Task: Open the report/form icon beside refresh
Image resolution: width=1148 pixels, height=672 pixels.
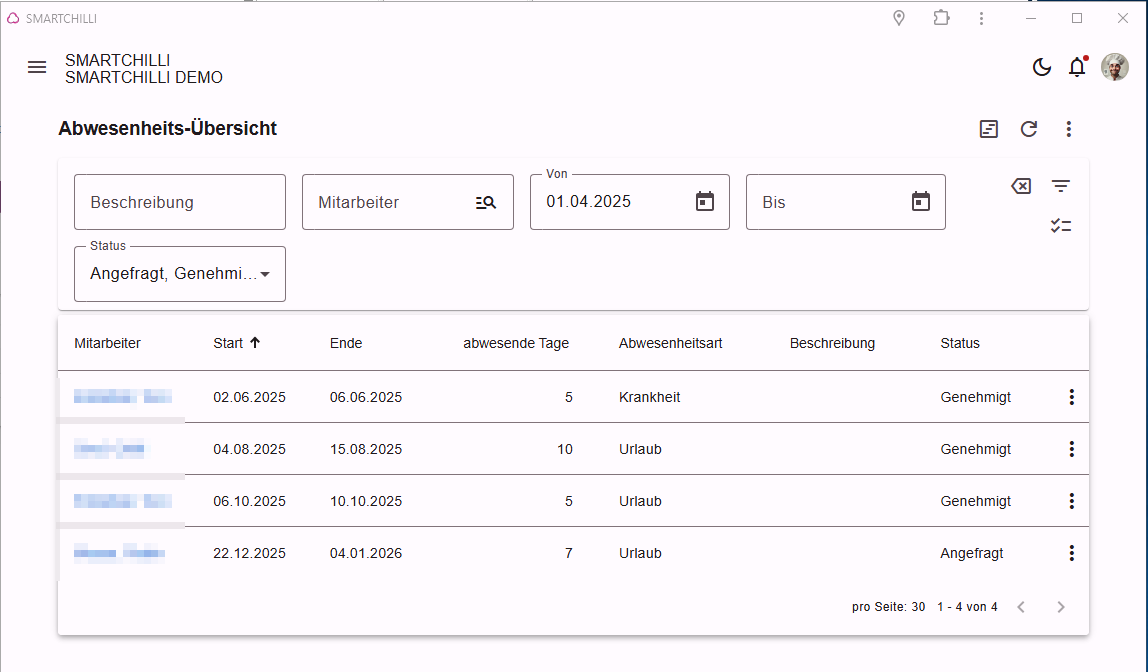Action: (x=988, y=129)
